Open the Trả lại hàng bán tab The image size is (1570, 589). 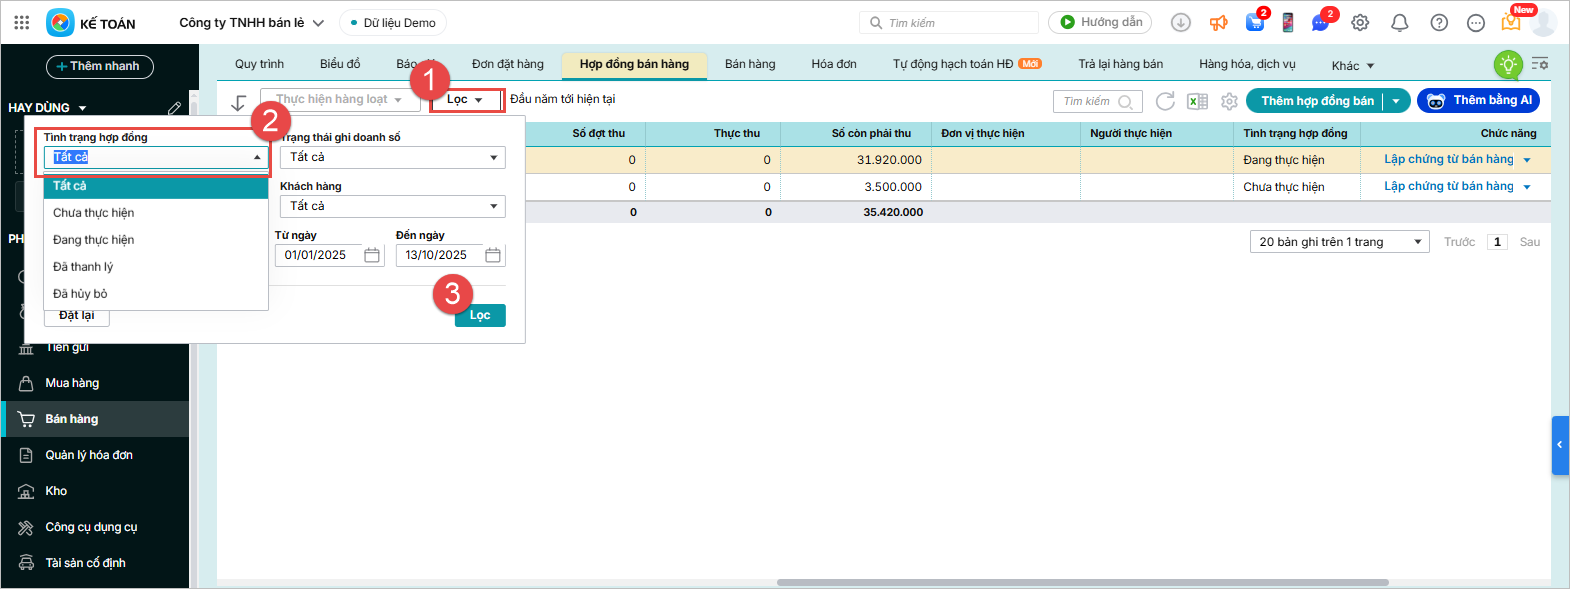coord(1120,64)
